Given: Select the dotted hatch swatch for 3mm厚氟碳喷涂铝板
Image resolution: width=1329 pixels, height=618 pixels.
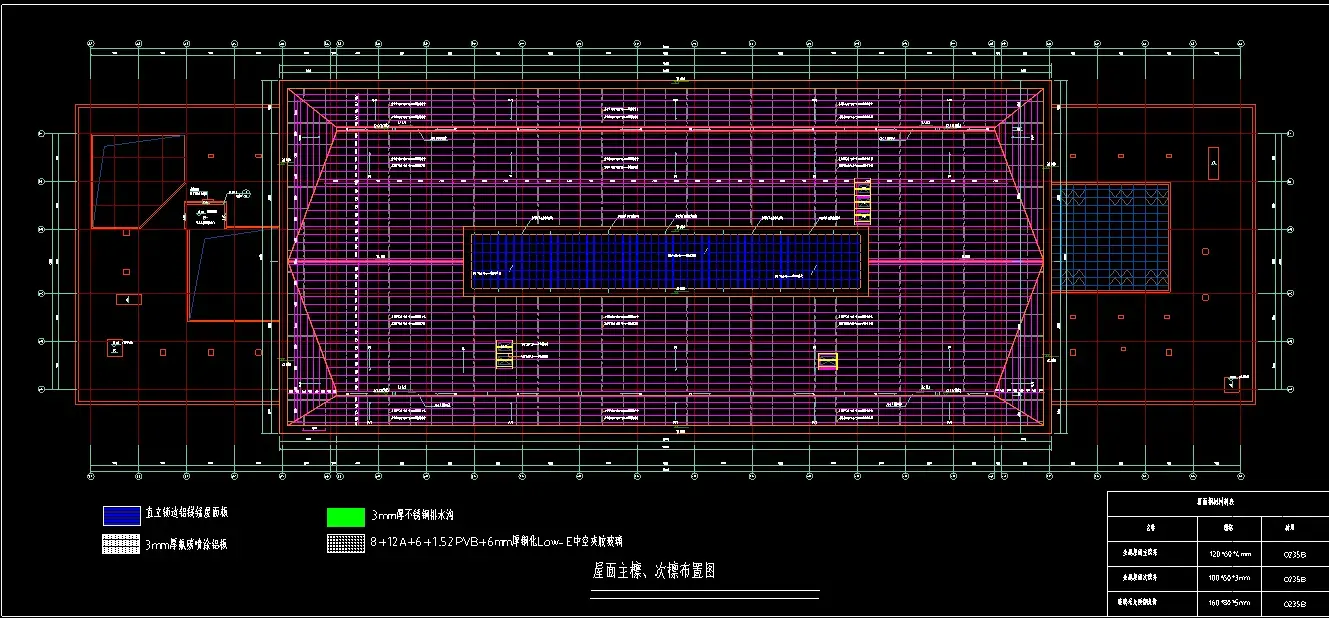Looking at the screenshot, I should (x=121, y=545).
